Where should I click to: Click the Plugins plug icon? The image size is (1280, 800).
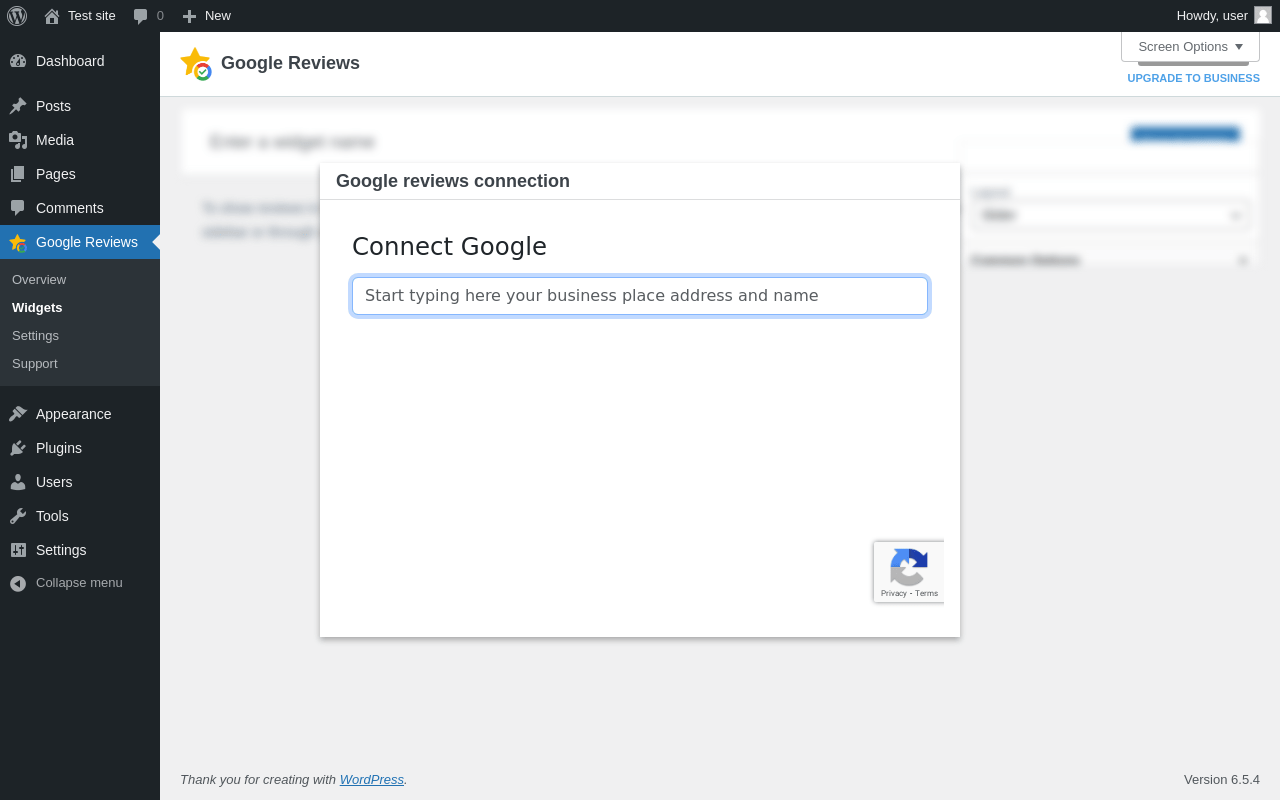coord(18,448)
